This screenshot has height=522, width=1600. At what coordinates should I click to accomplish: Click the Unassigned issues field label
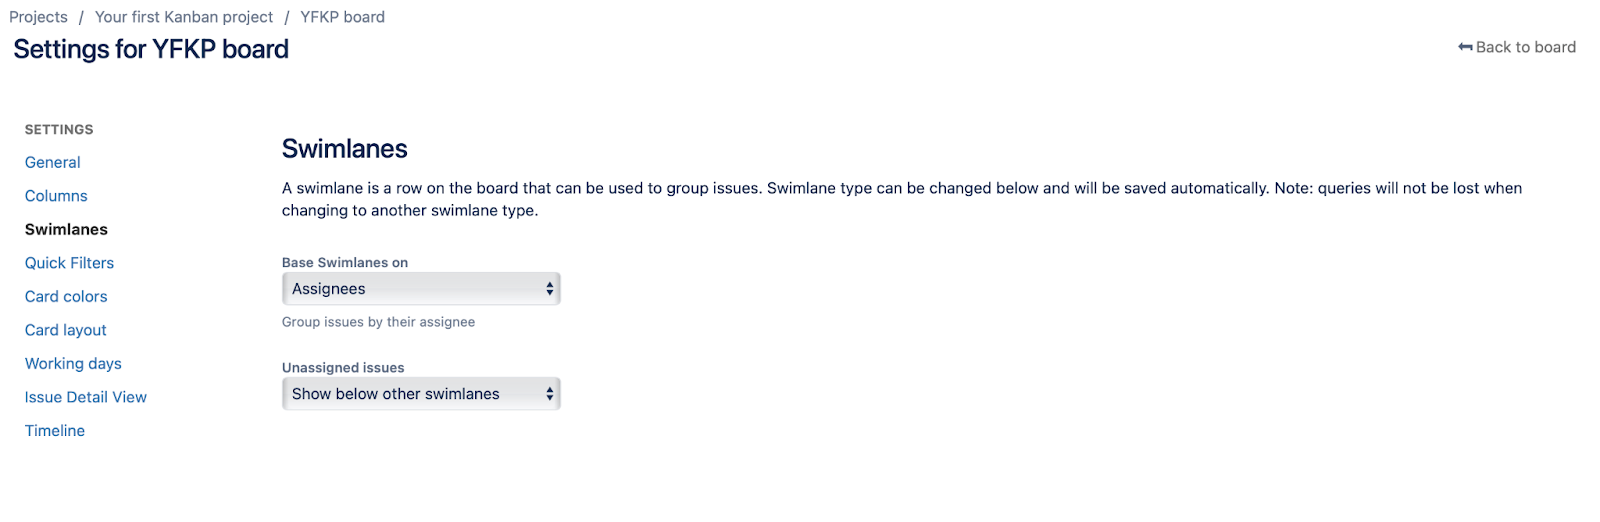tap(343, 368)
